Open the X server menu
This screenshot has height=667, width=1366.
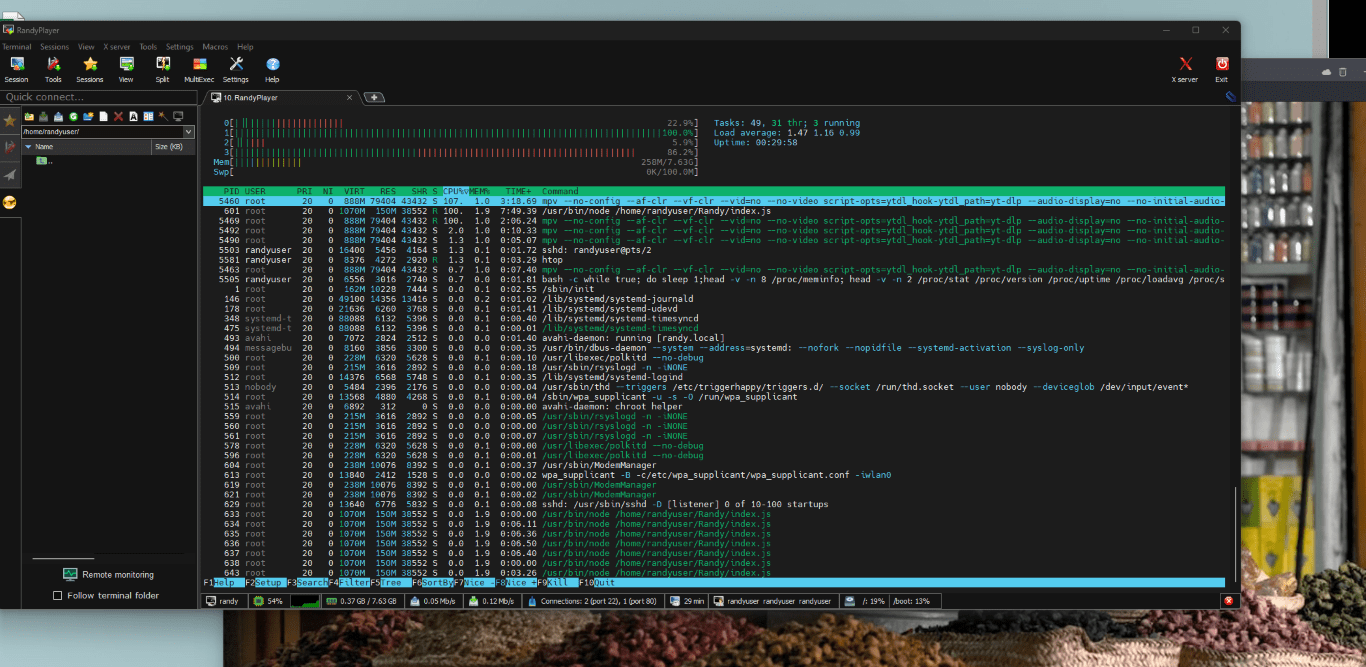tap(117, 47)
